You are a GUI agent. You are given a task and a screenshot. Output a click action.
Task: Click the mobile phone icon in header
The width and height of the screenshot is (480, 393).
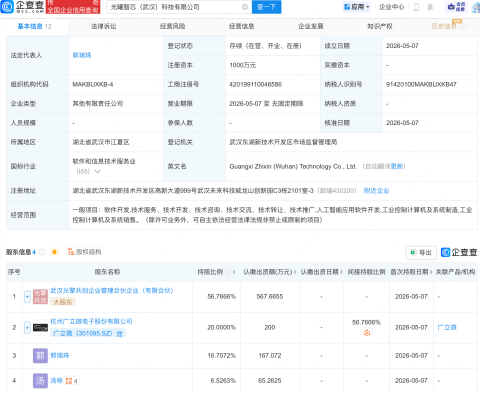pos(416,7)
